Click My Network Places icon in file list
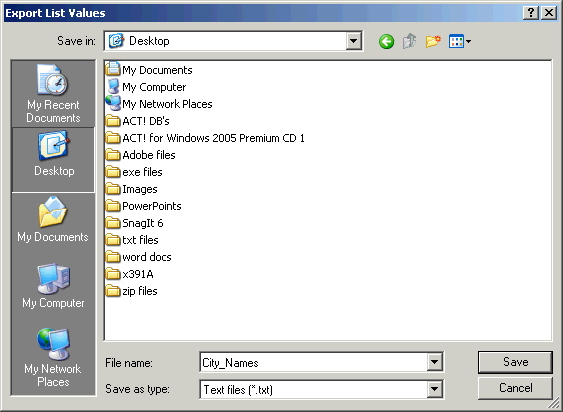563x412 pixels. (113, 103)
